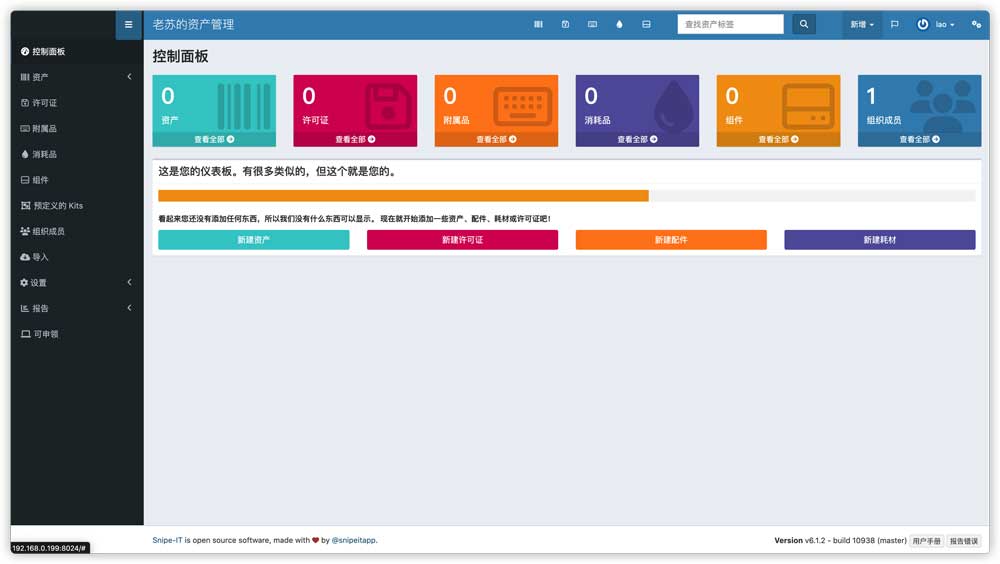This screenshot has width=1000, height=564.
Task: Click the 查找资产标签 search field
Action: click(x=730, y=25)
